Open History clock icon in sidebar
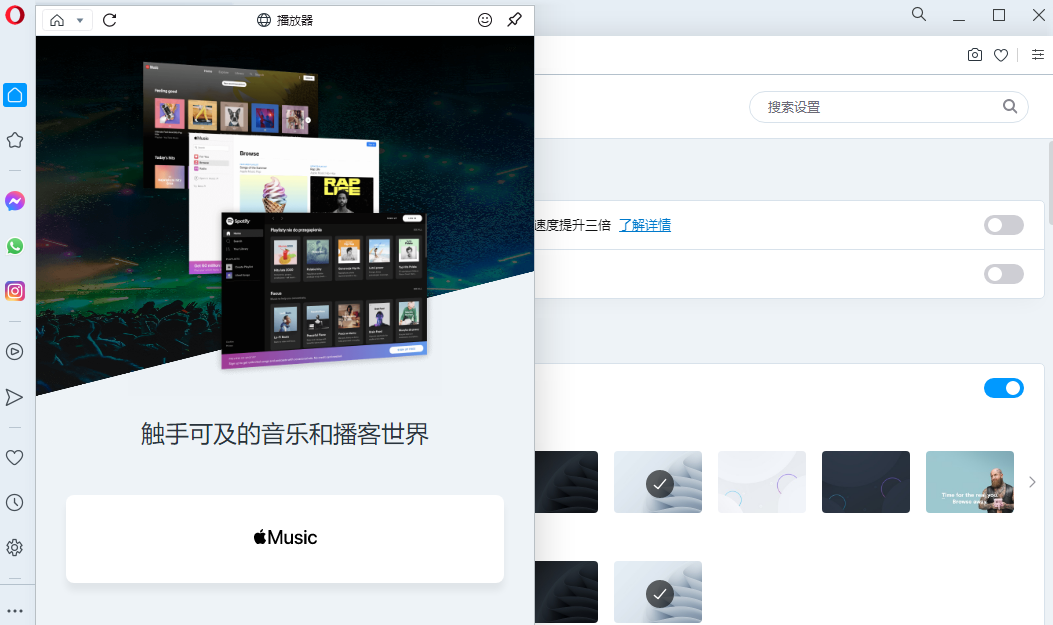The image size is (1053, 625). (15, 502)
